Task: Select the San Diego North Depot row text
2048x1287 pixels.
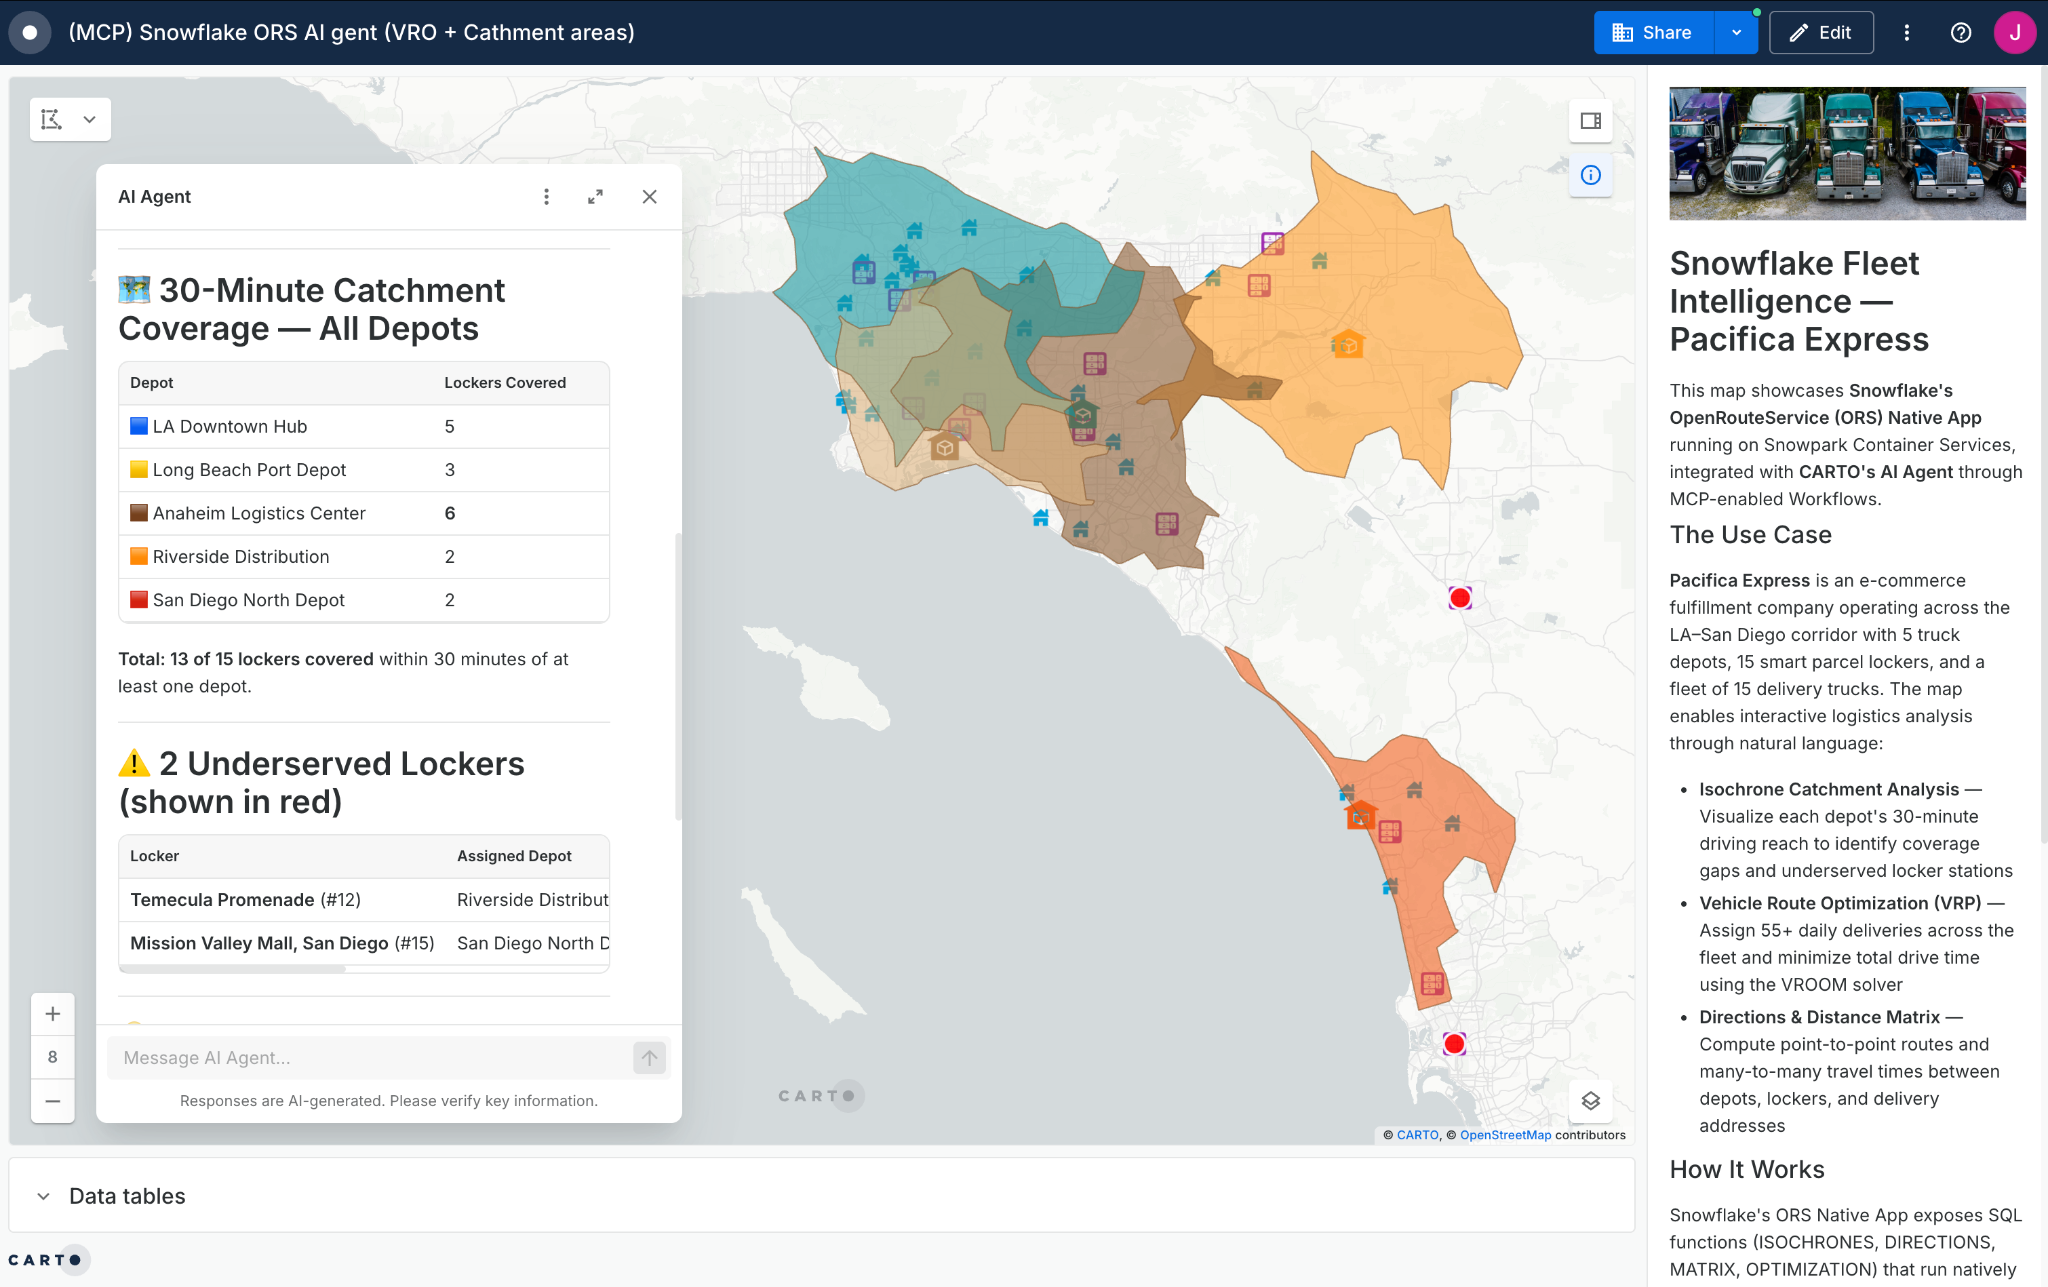Action: coord(249,600)
